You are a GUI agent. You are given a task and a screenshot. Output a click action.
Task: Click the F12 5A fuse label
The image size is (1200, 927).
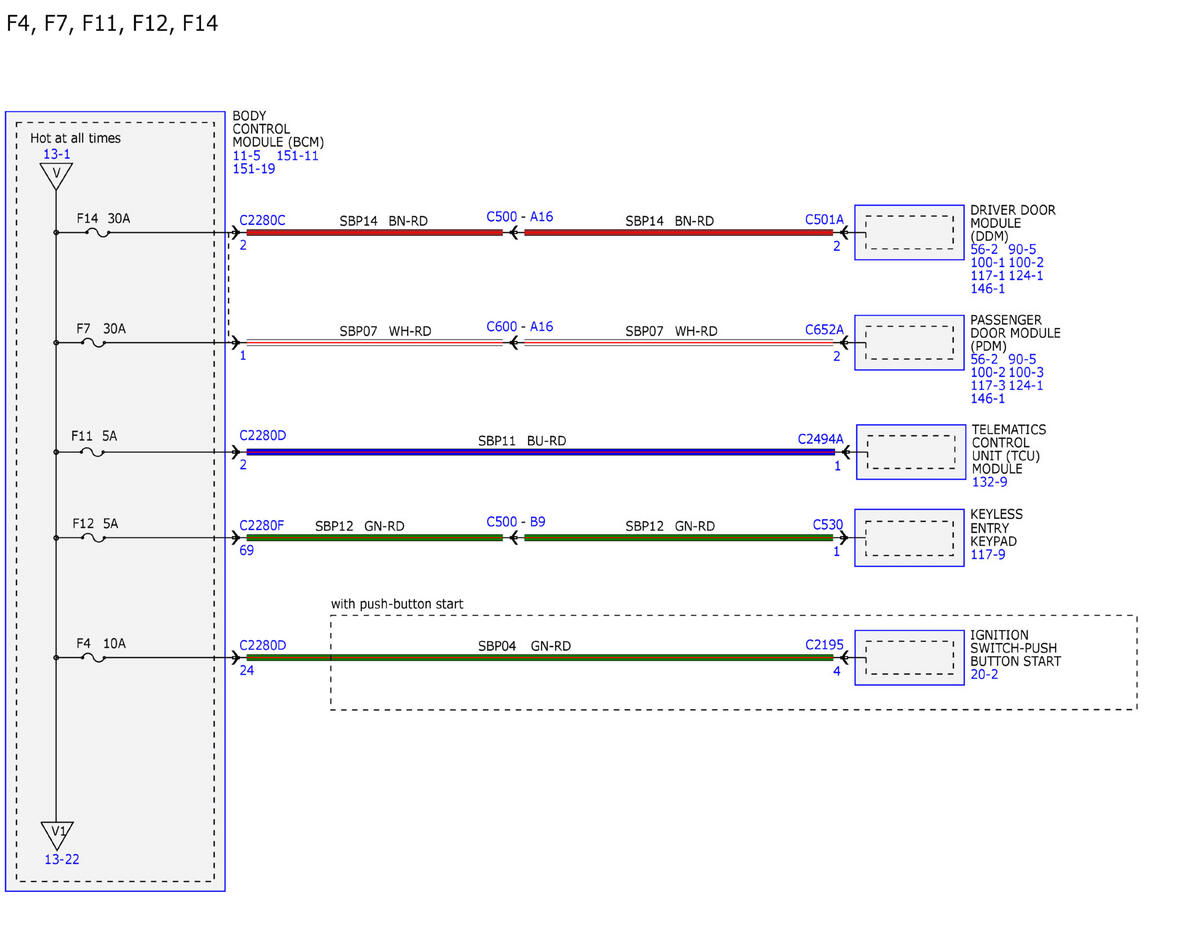tap(96, 523)
